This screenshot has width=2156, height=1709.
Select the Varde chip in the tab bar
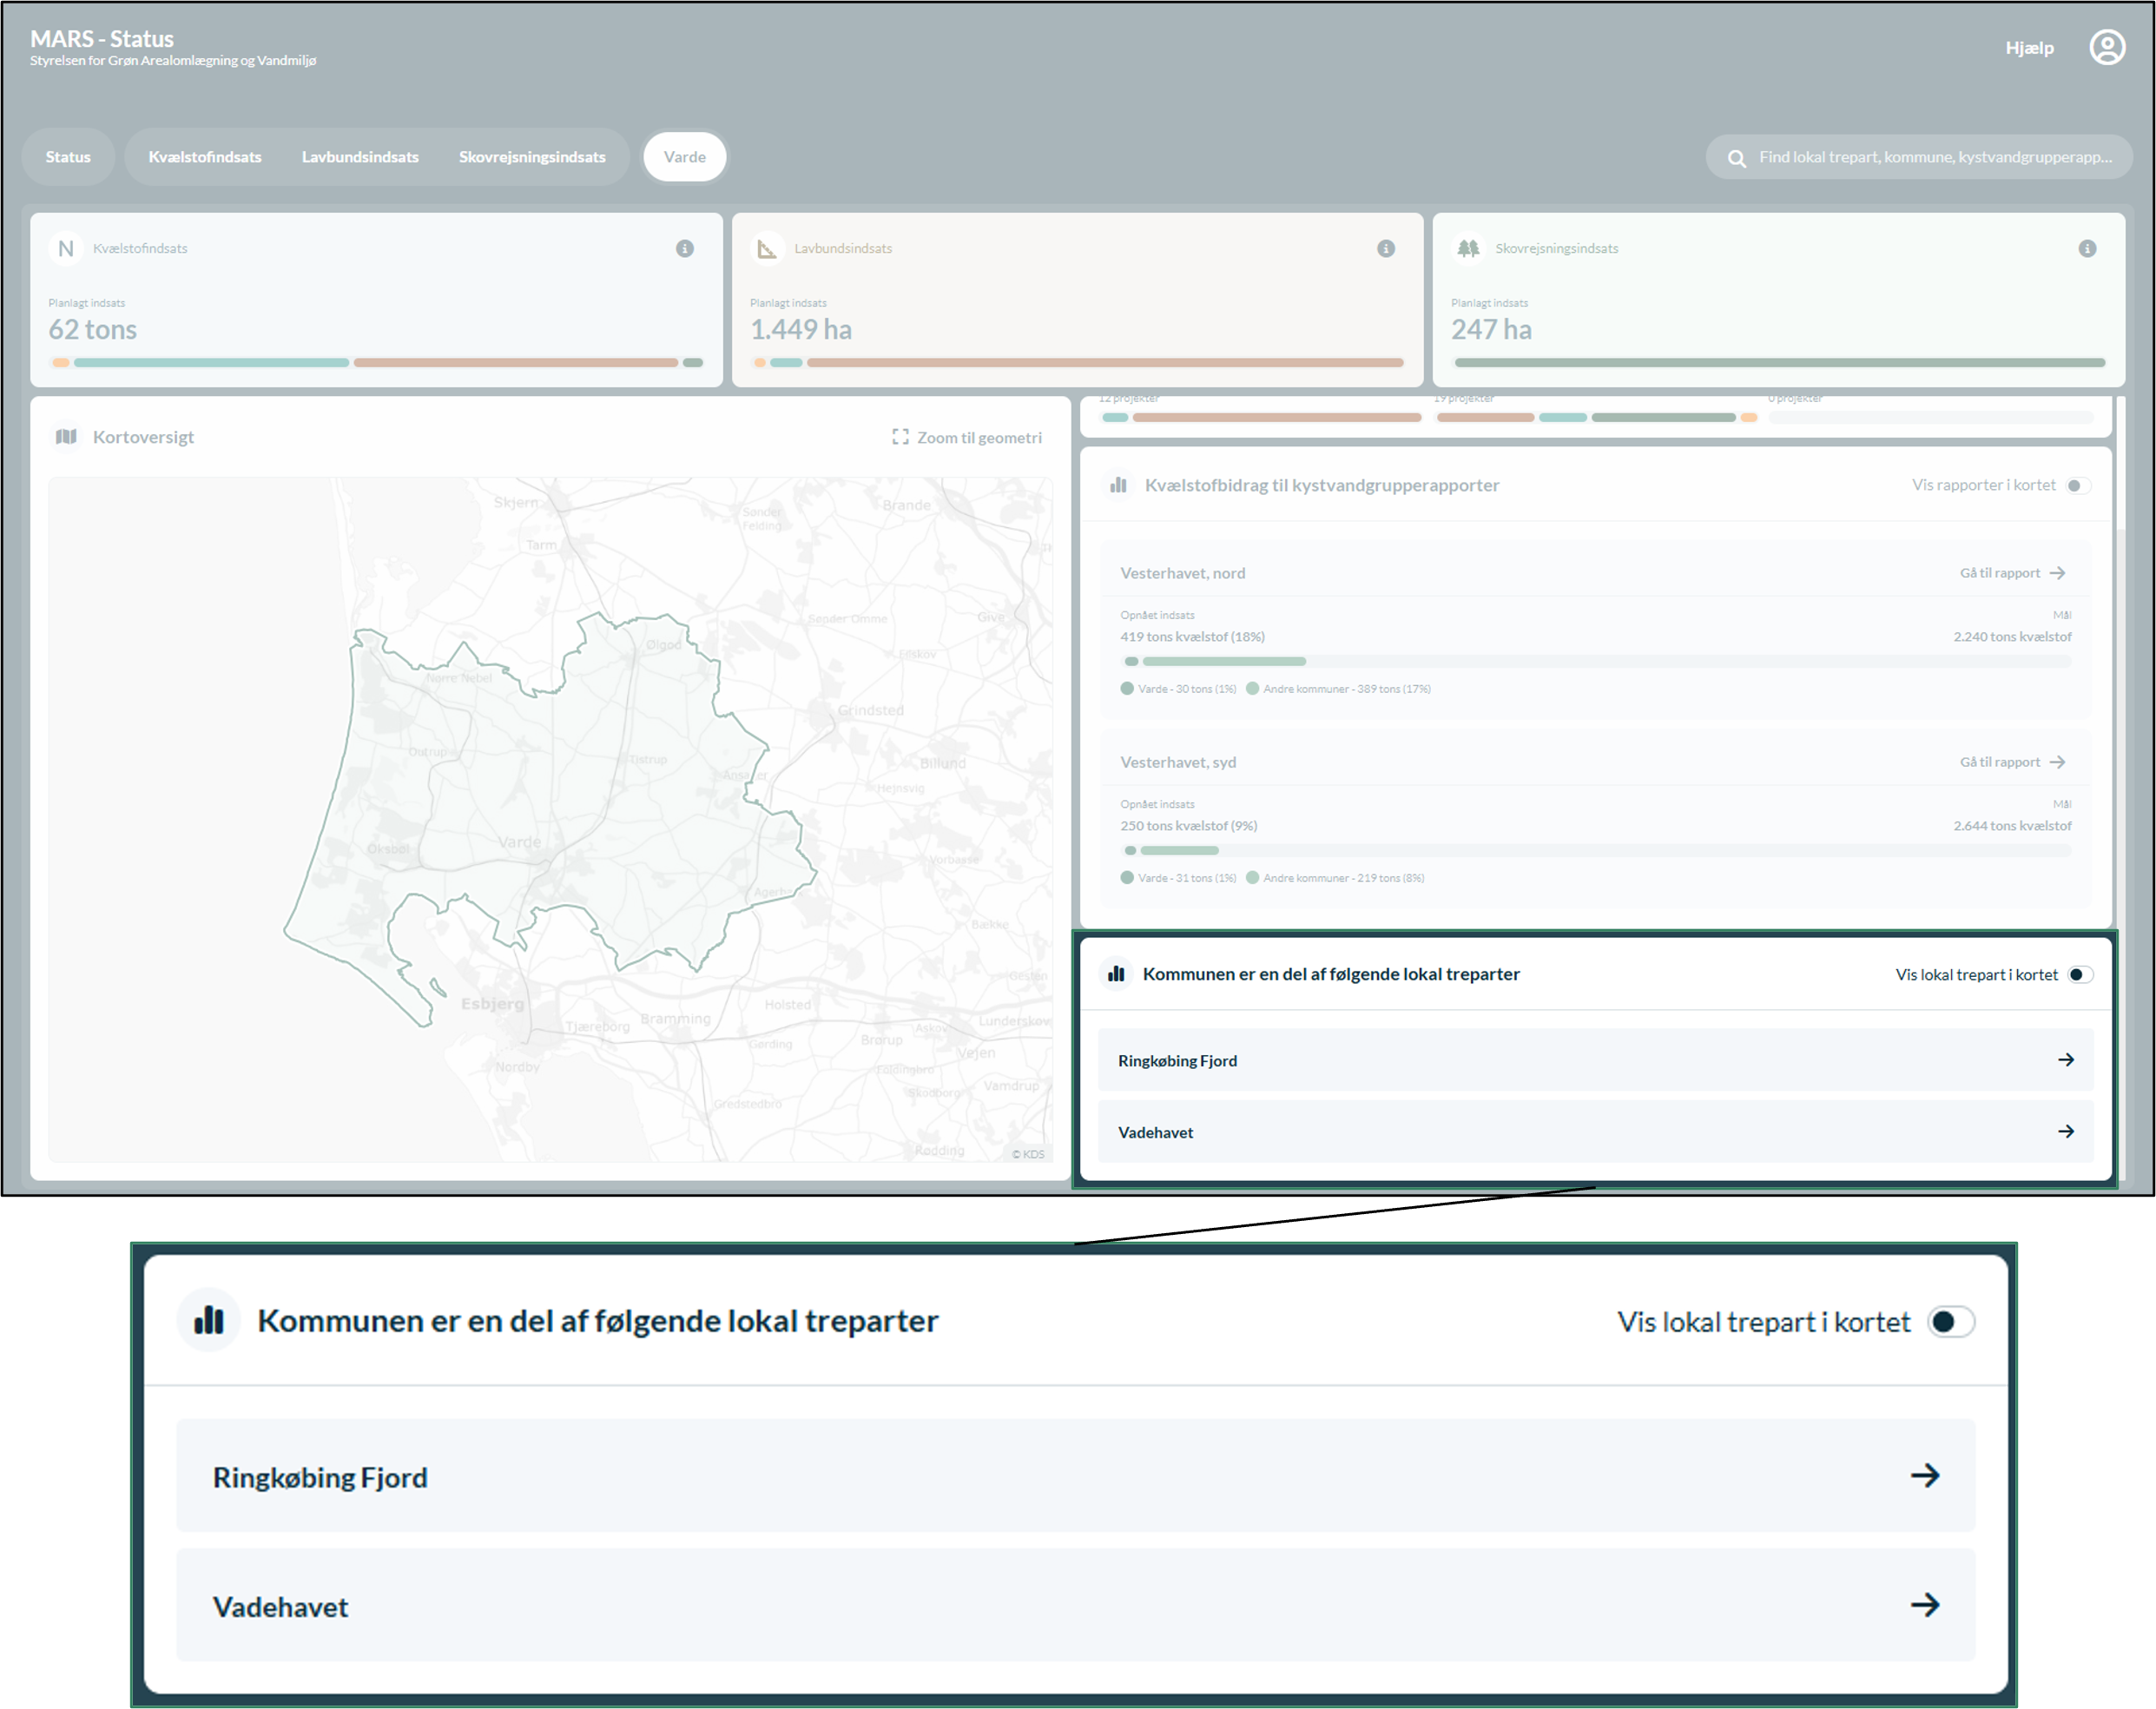[x=685, y=157]
